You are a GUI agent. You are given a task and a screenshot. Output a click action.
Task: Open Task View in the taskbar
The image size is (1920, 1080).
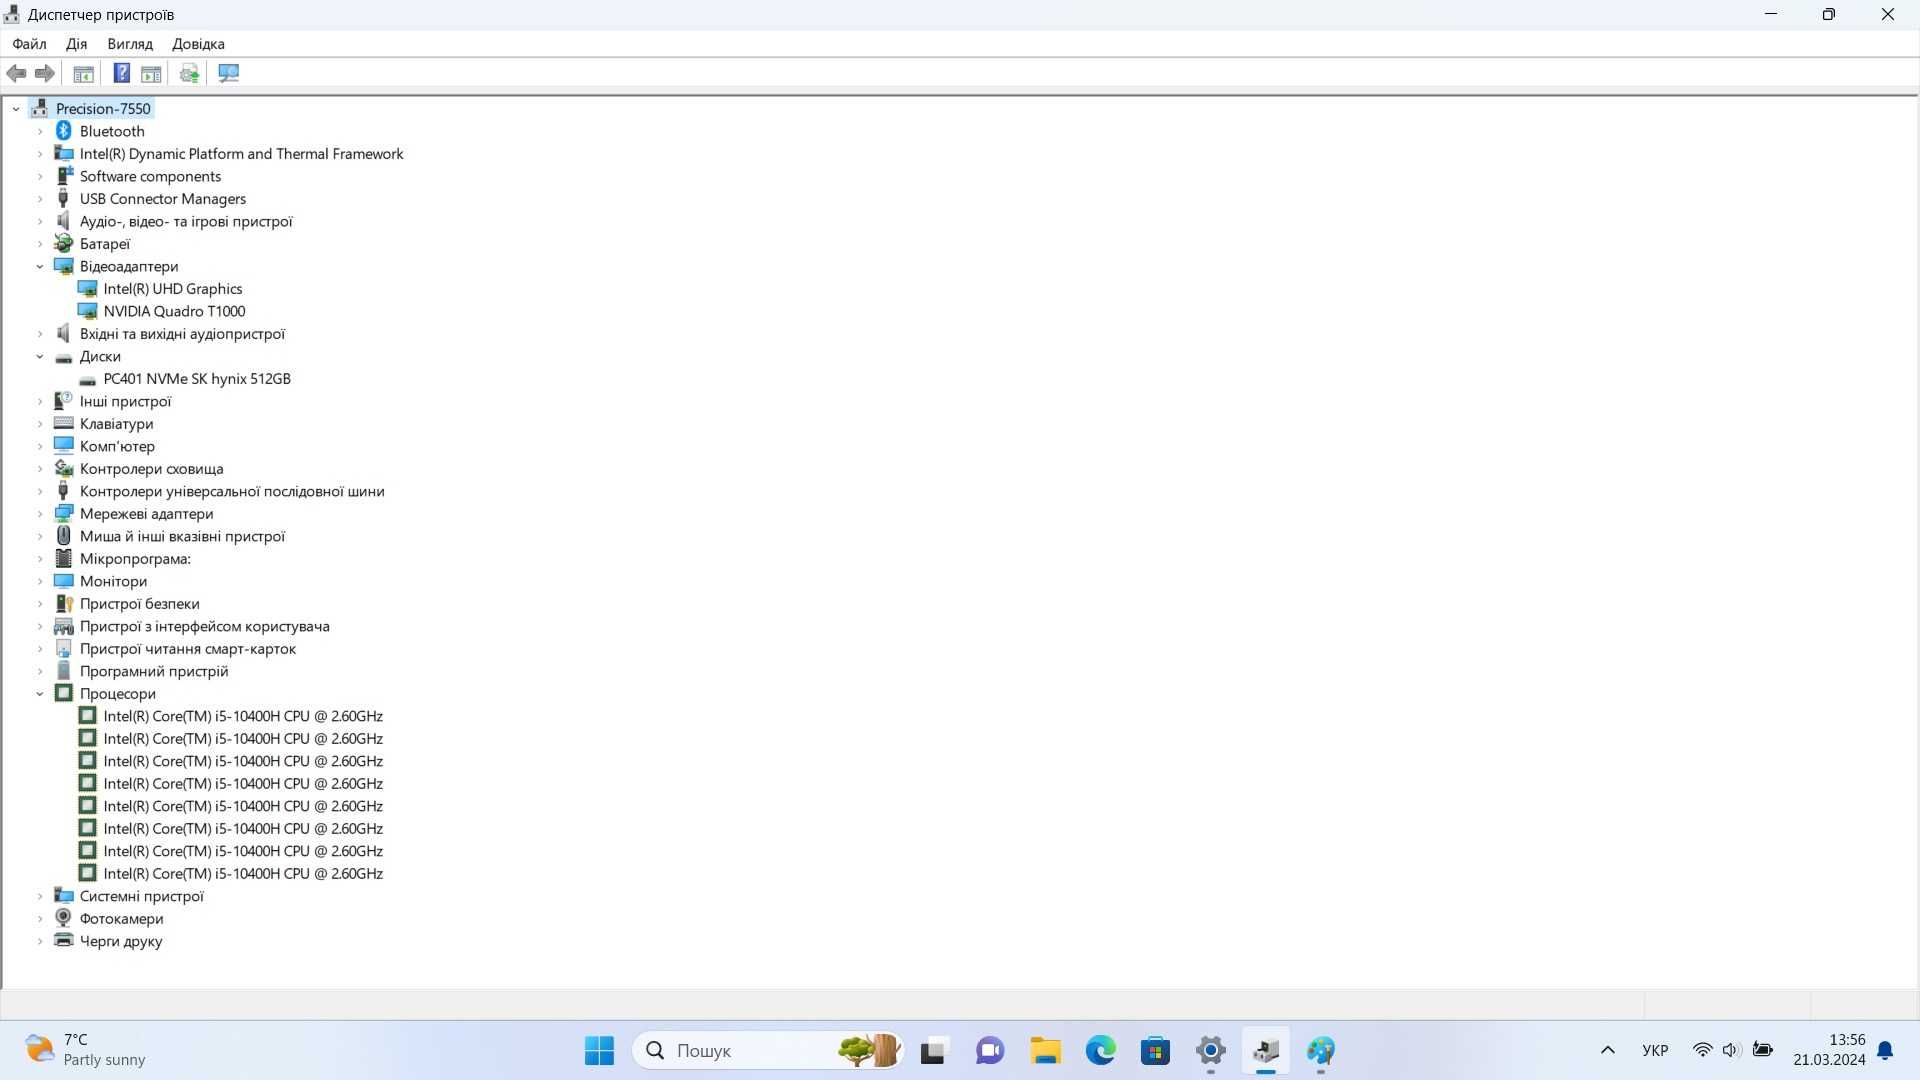pos(933,1051)
